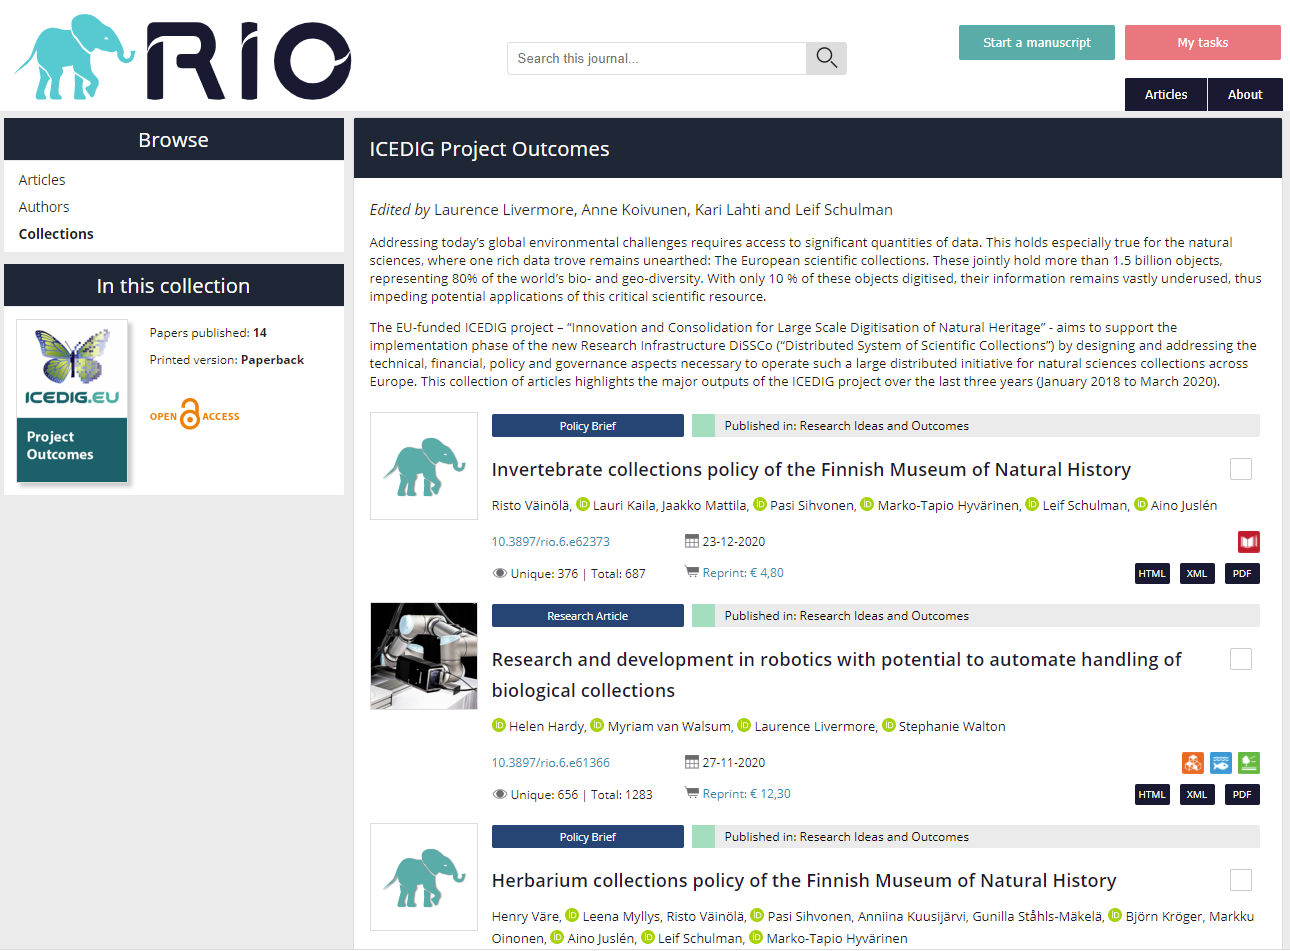Click ORCID icon before Leif Schulman in Invertebrate article
This screenshot has width=1290, height=951.
pyautogui.click(x=1032, y=504)
